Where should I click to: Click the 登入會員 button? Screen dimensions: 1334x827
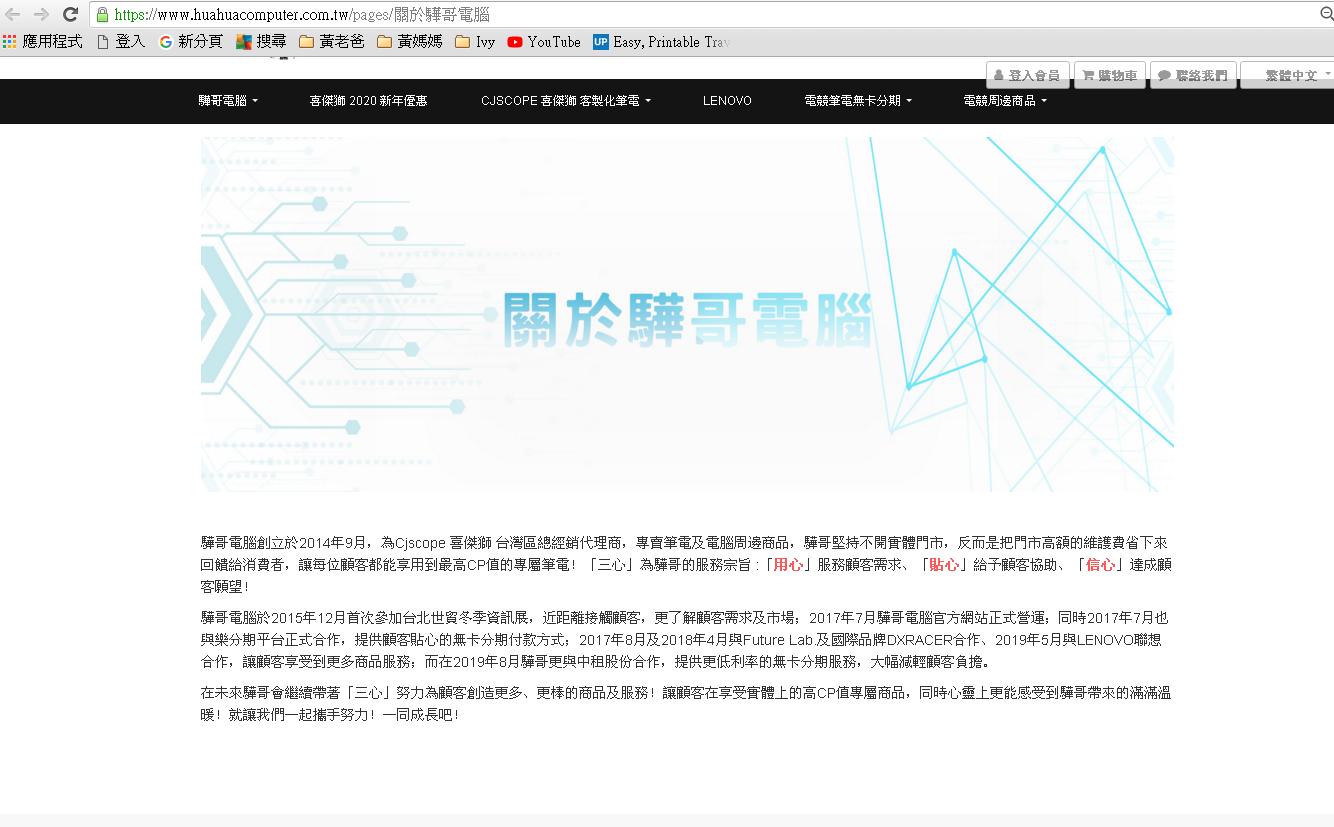pyautogui.click(x=1028, y=76)
